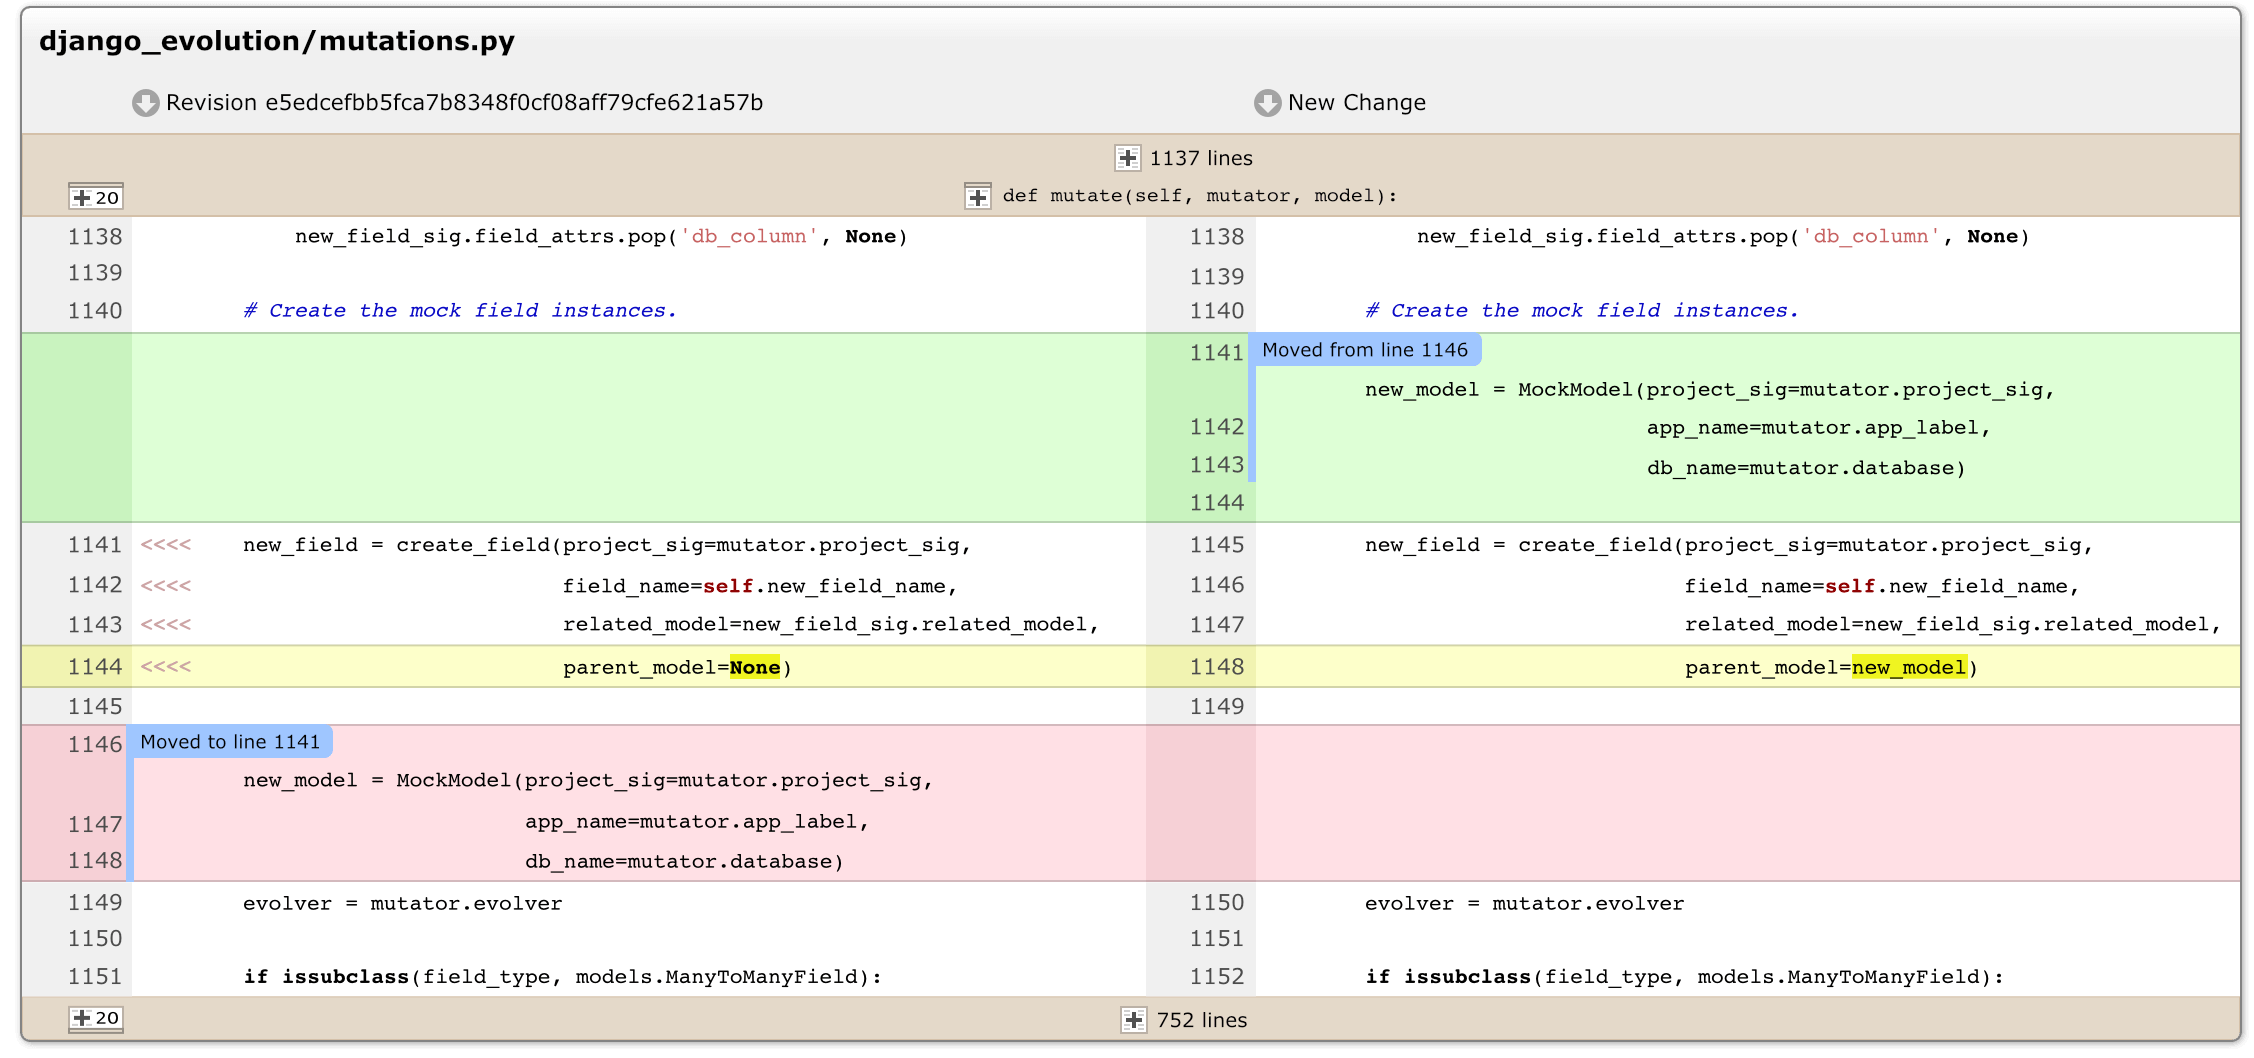
Task: Follow the Moved from line 1146 flag
Action: pos(1368,350)
